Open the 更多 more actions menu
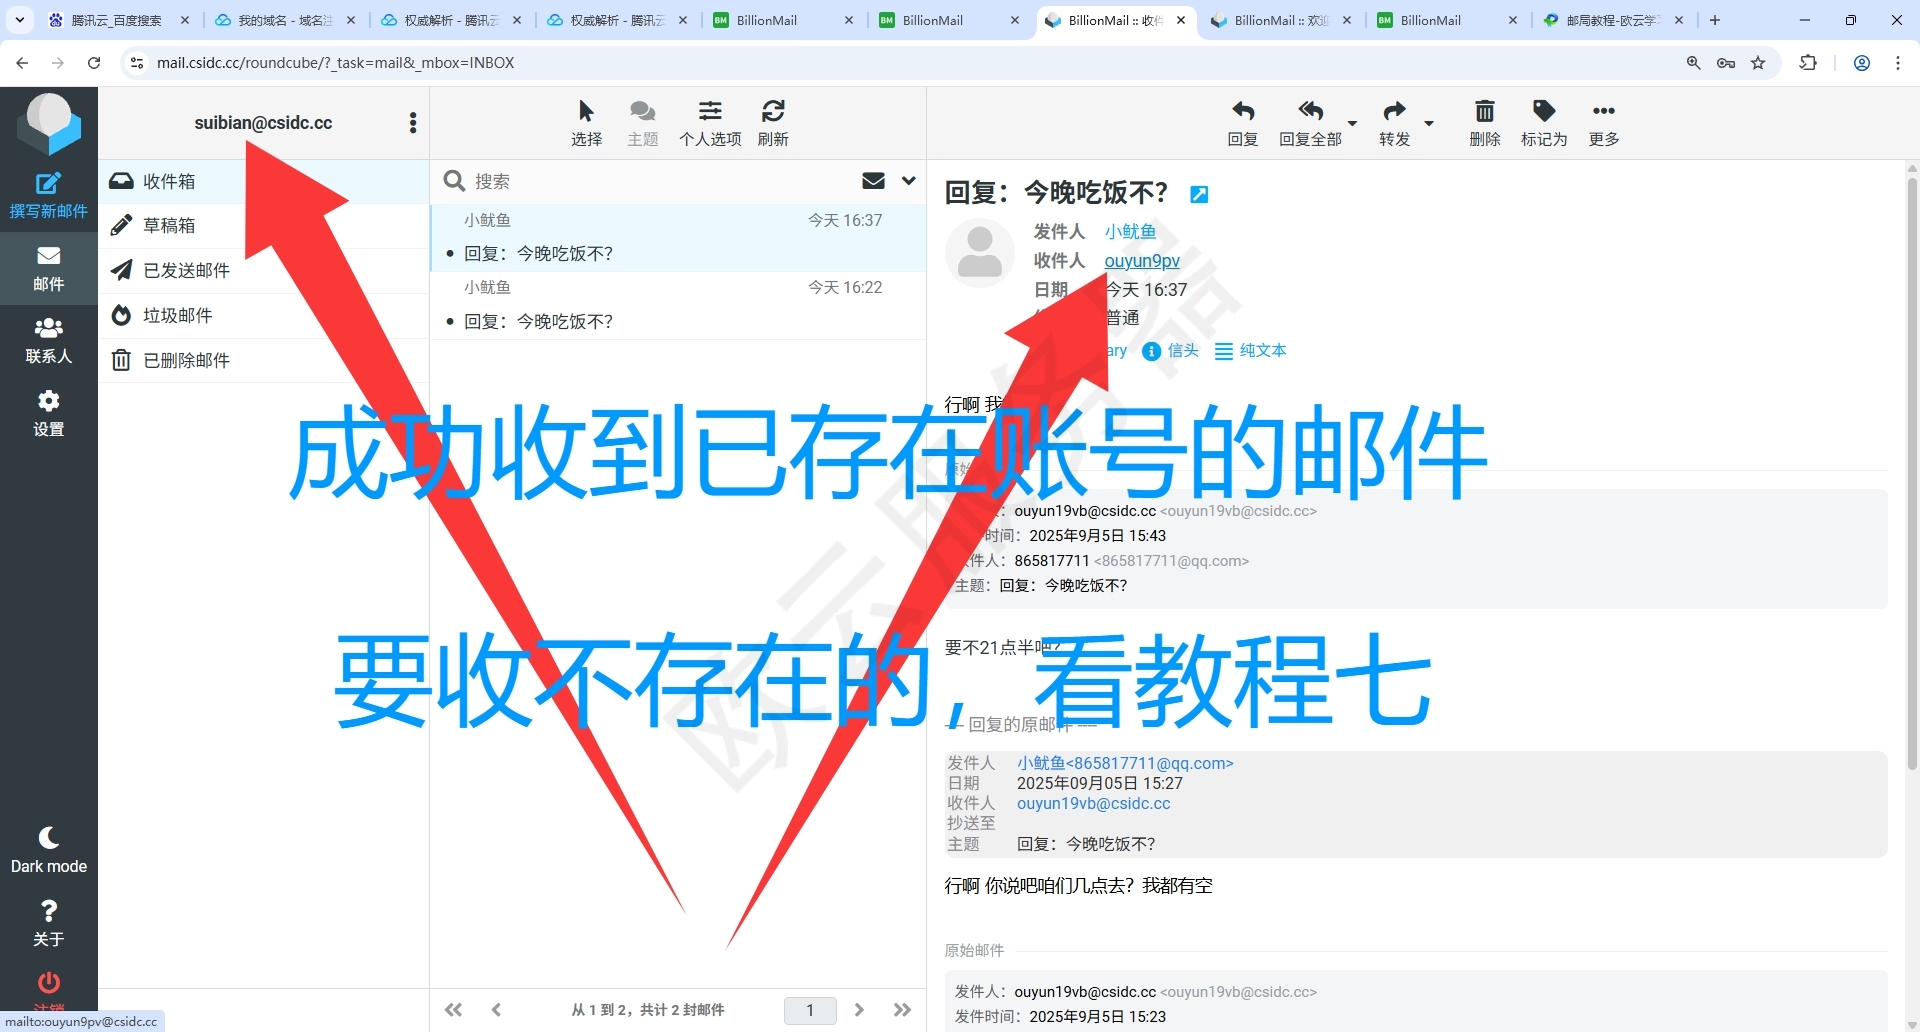1920x1032 pixels. coord(1604,123)
